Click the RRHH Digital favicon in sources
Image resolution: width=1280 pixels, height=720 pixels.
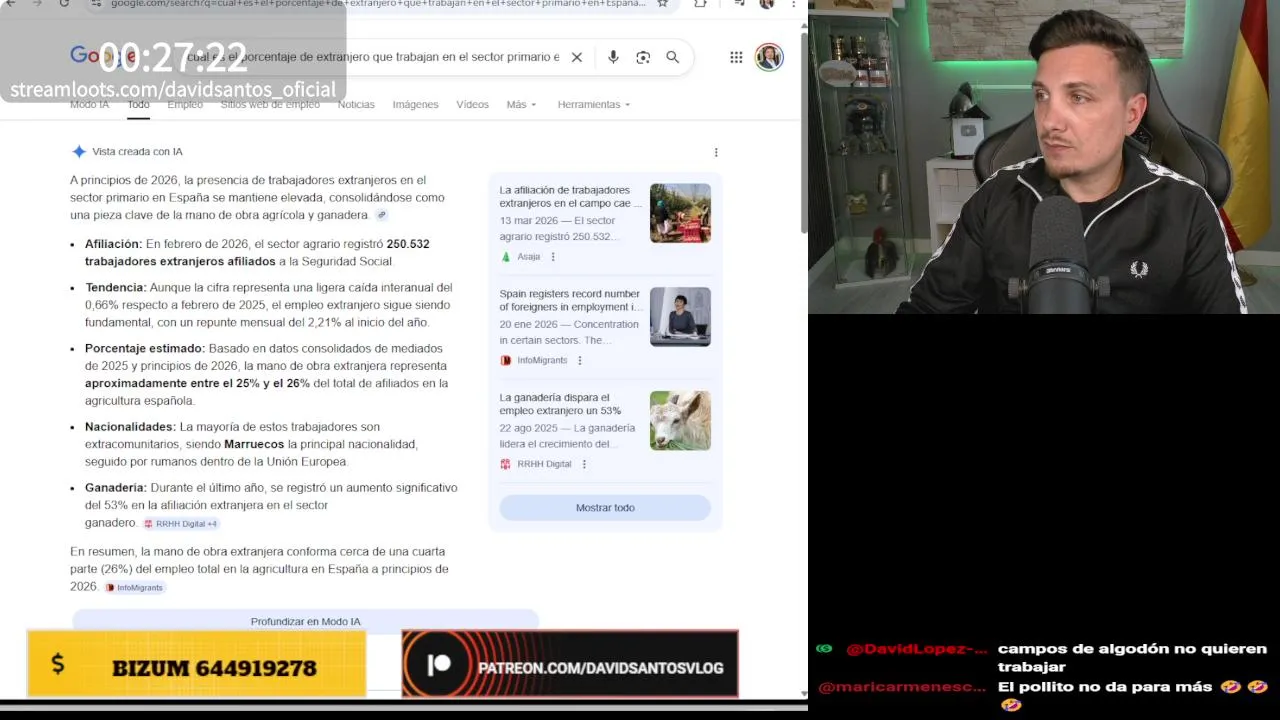pyautogui.click(x=505, y=464)
